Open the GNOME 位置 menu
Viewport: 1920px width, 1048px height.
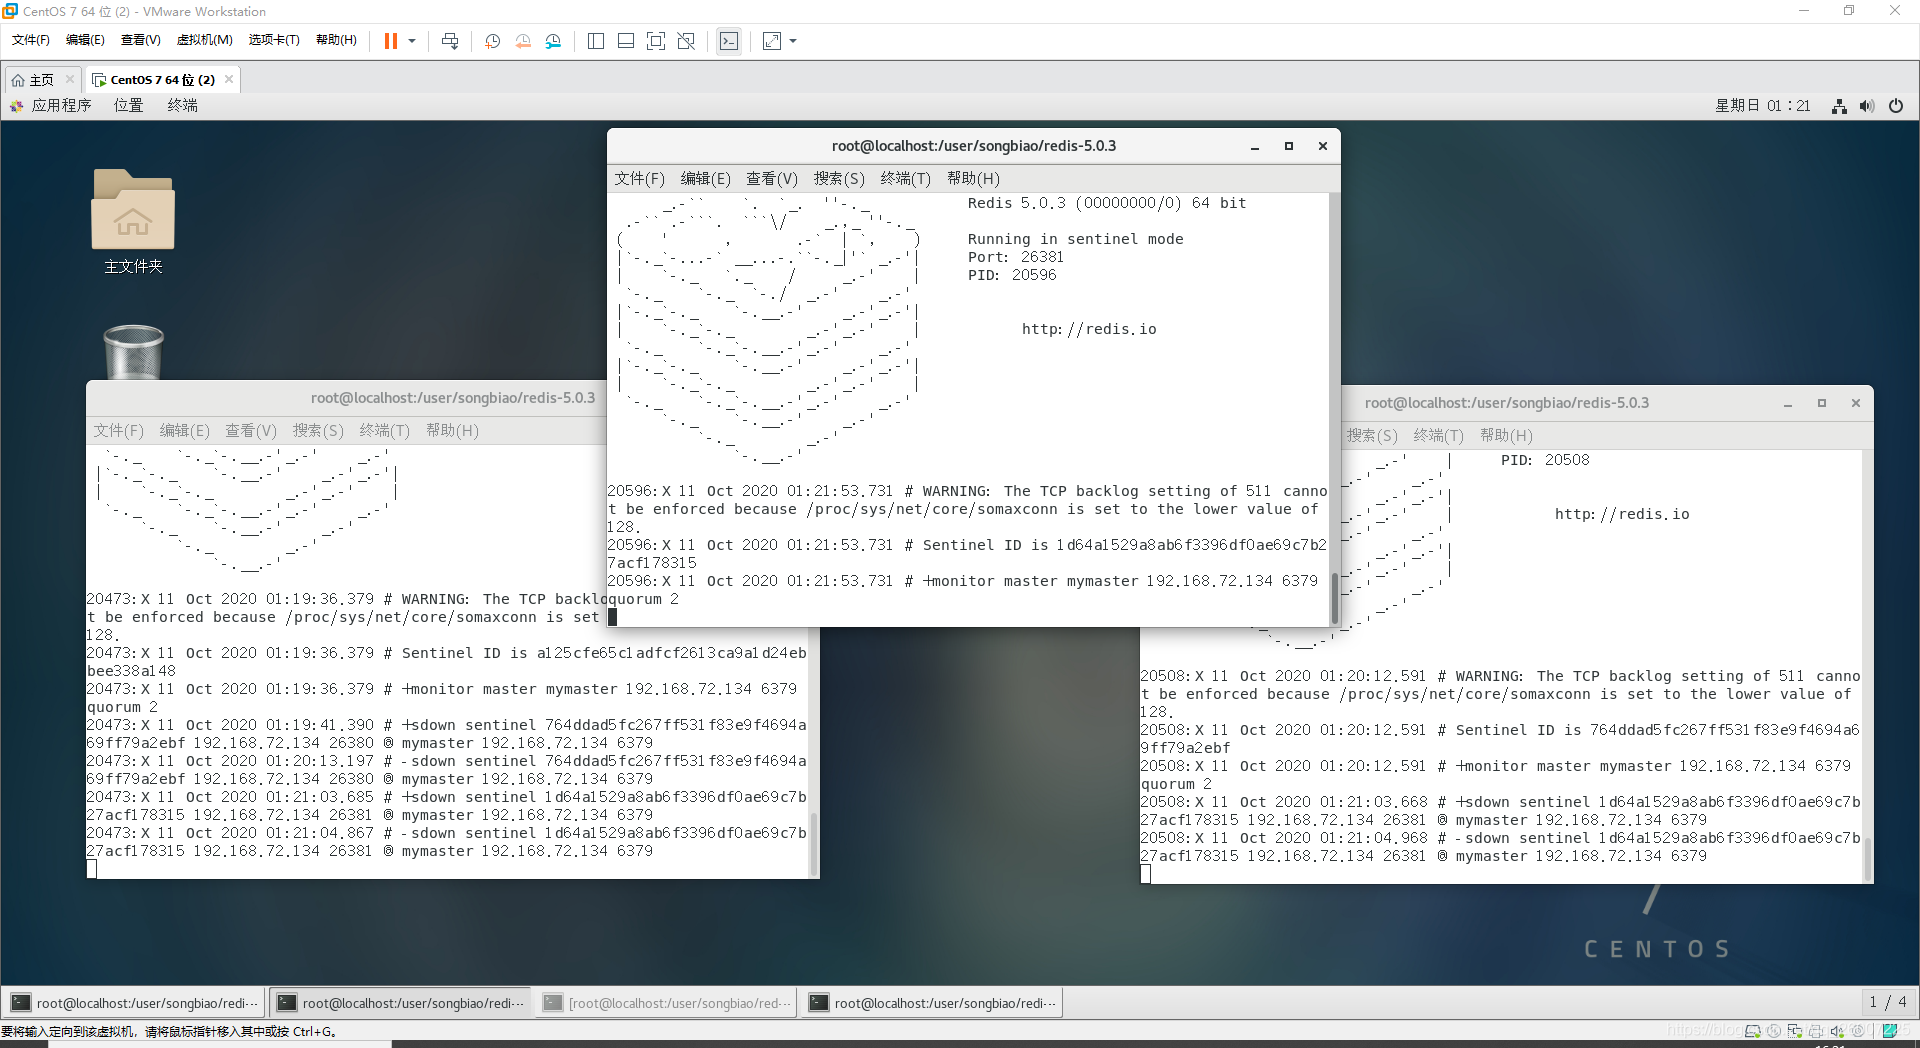click(128, 106)
